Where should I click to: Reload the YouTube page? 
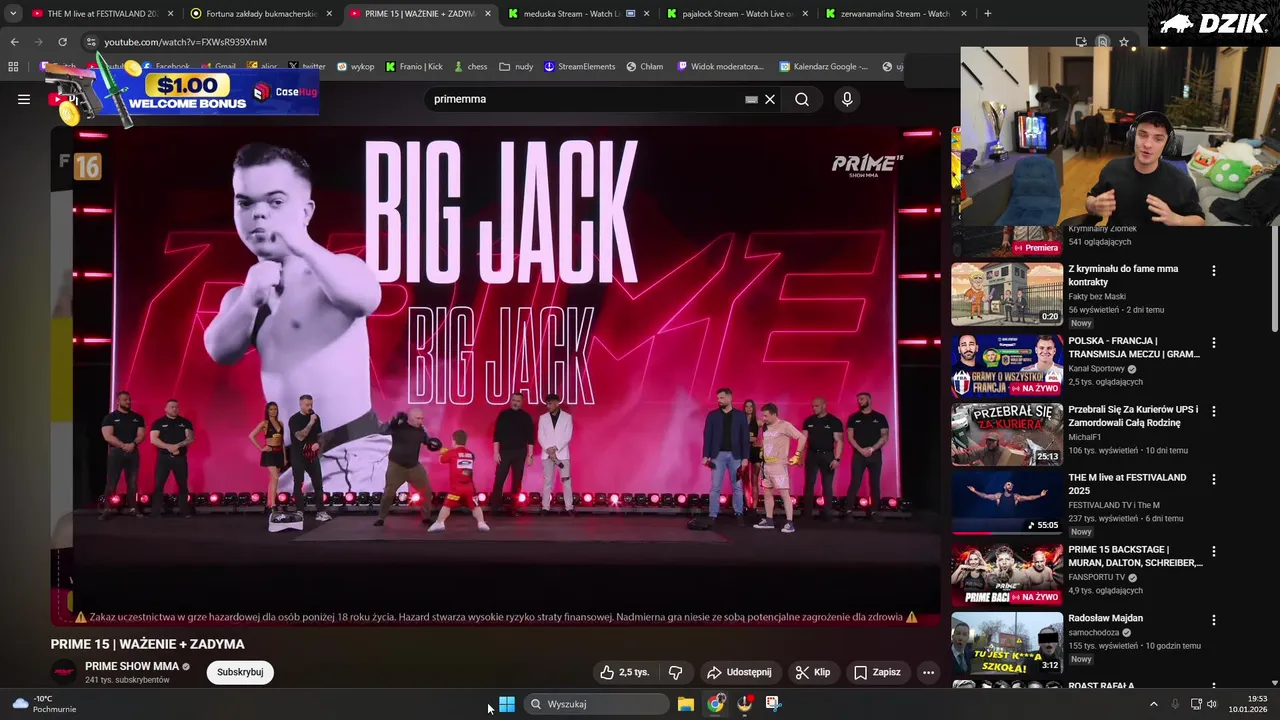[x=62, y=42]
